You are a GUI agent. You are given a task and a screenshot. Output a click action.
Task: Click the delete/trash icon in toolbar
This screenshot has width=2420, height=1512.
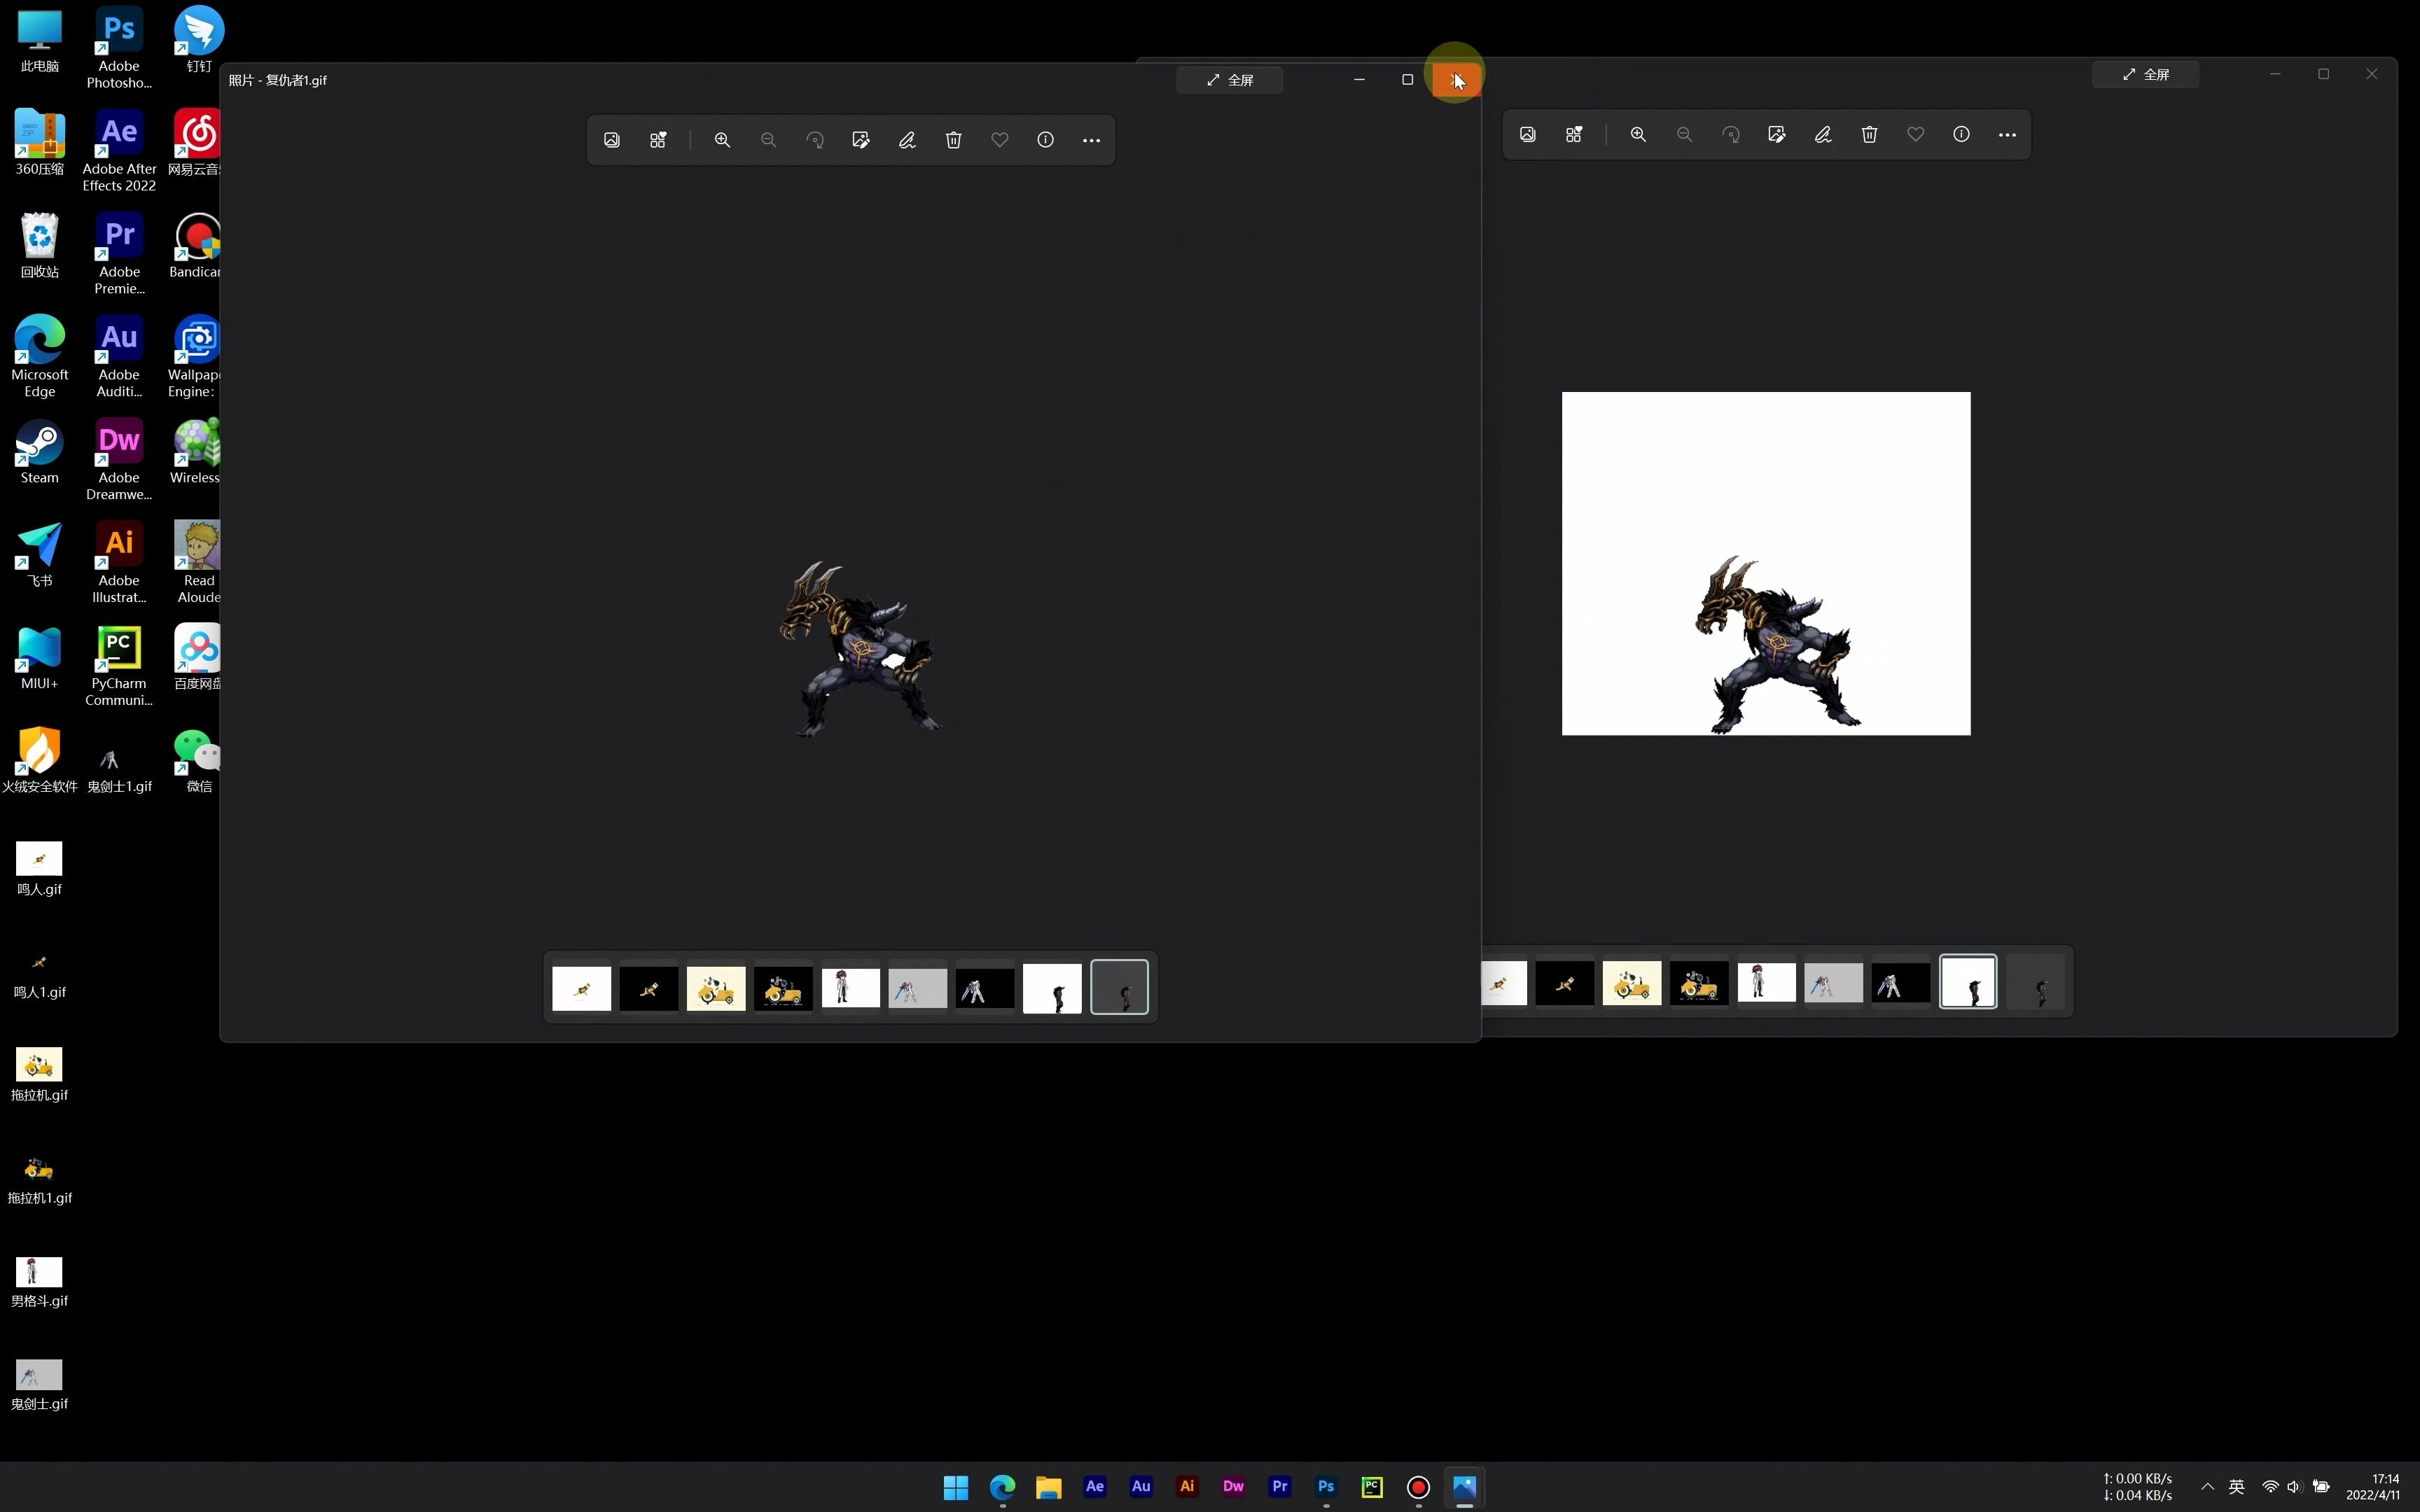952,139
